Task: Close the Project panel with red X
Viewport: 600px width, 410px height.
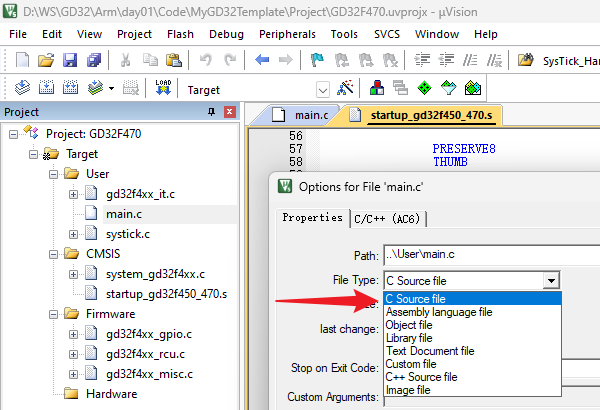Action: [x=230, y=112]
